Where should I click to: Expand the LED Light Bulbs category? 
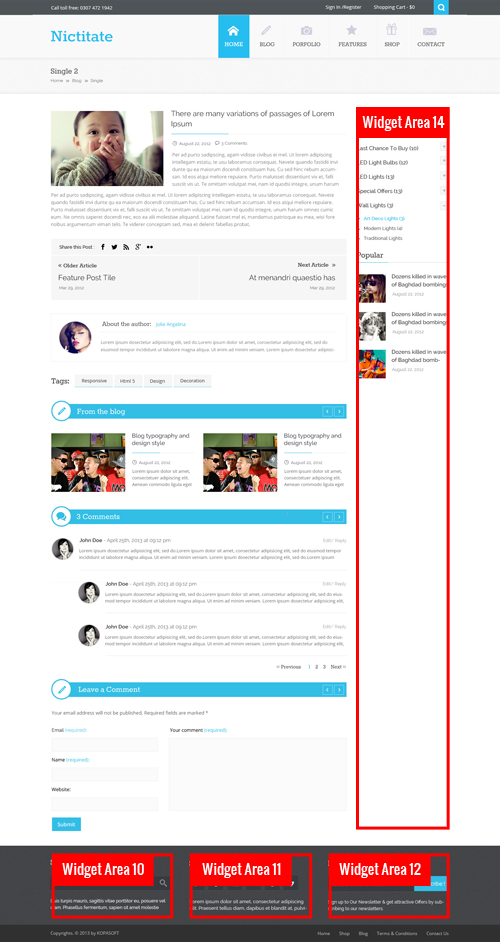[444, 162]
